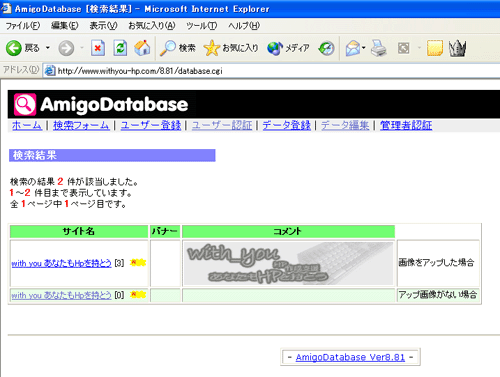The height and width of the screenshot is (377, 500).
Task: Open the 編集(E) menu
Action: [x=65, y=26]
